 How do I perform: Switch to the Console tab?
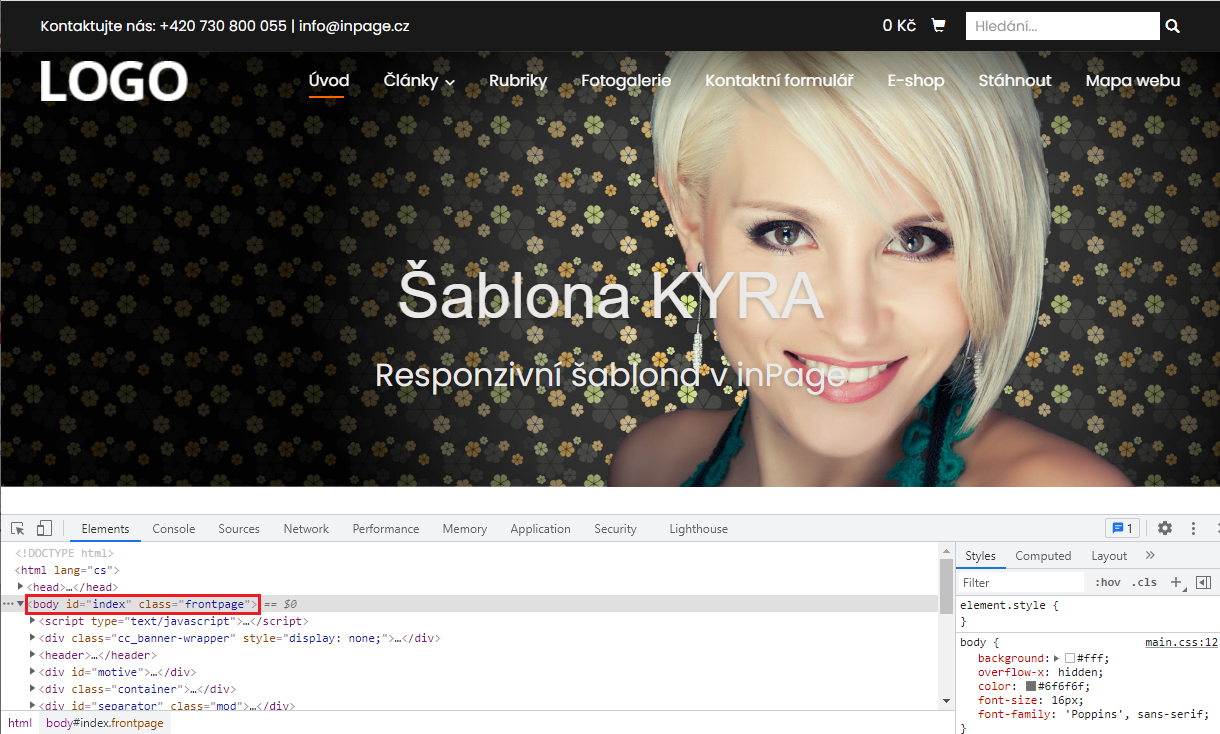[173, 529]
